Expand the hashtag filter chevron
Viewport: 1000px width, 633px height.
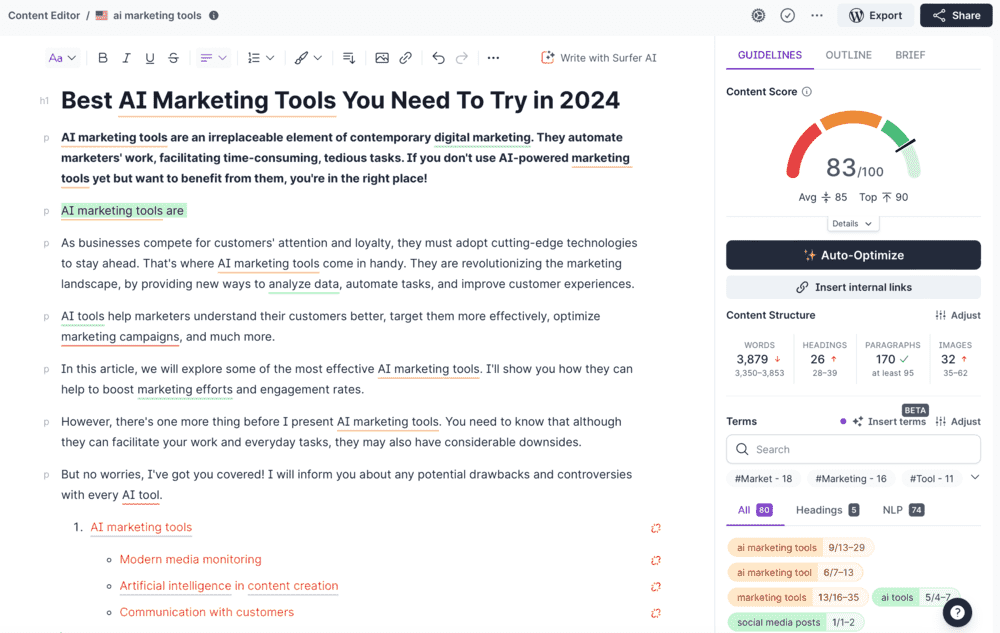click(975, 477)
